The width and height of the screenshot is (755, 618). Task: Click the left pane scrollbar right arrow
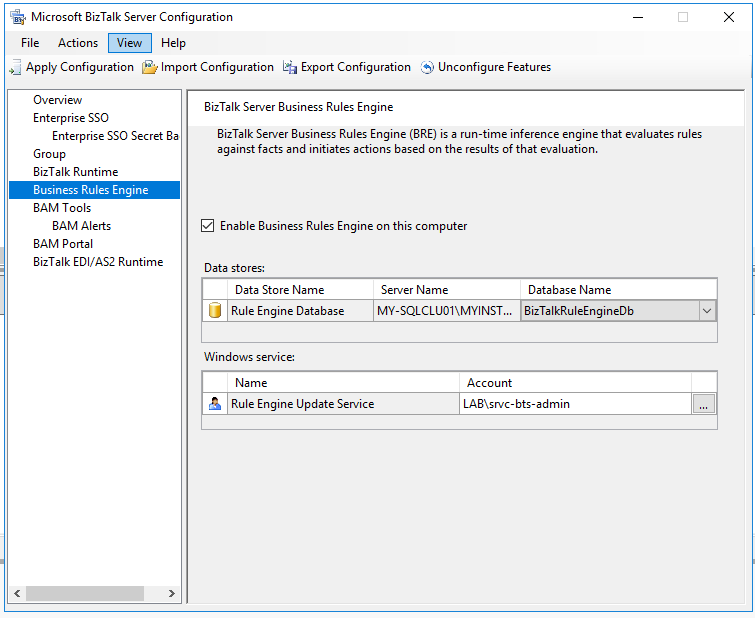[x=172, y=593]
